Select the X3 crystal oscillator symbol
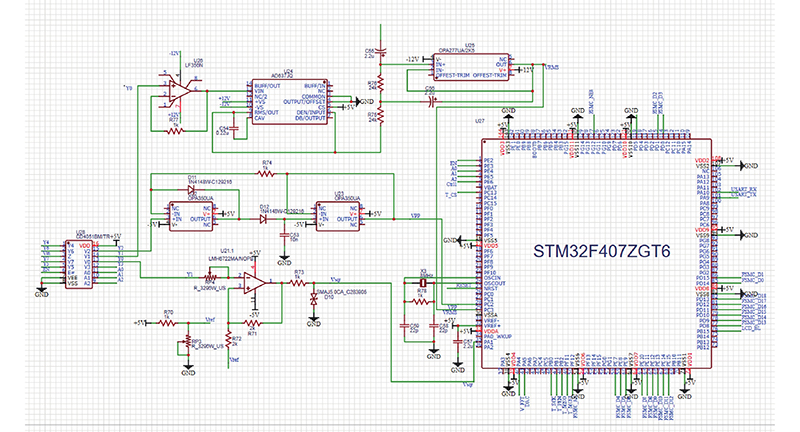Image resolution: width=800 pixels, height=432 pixels. (422, 283)
